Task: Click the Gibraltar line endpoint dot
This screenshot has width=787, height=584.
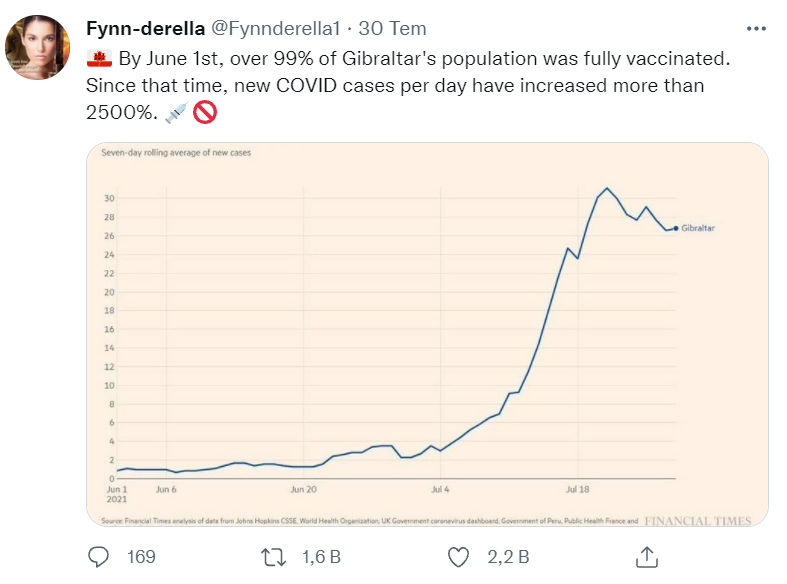Action: tap(676, 228)
